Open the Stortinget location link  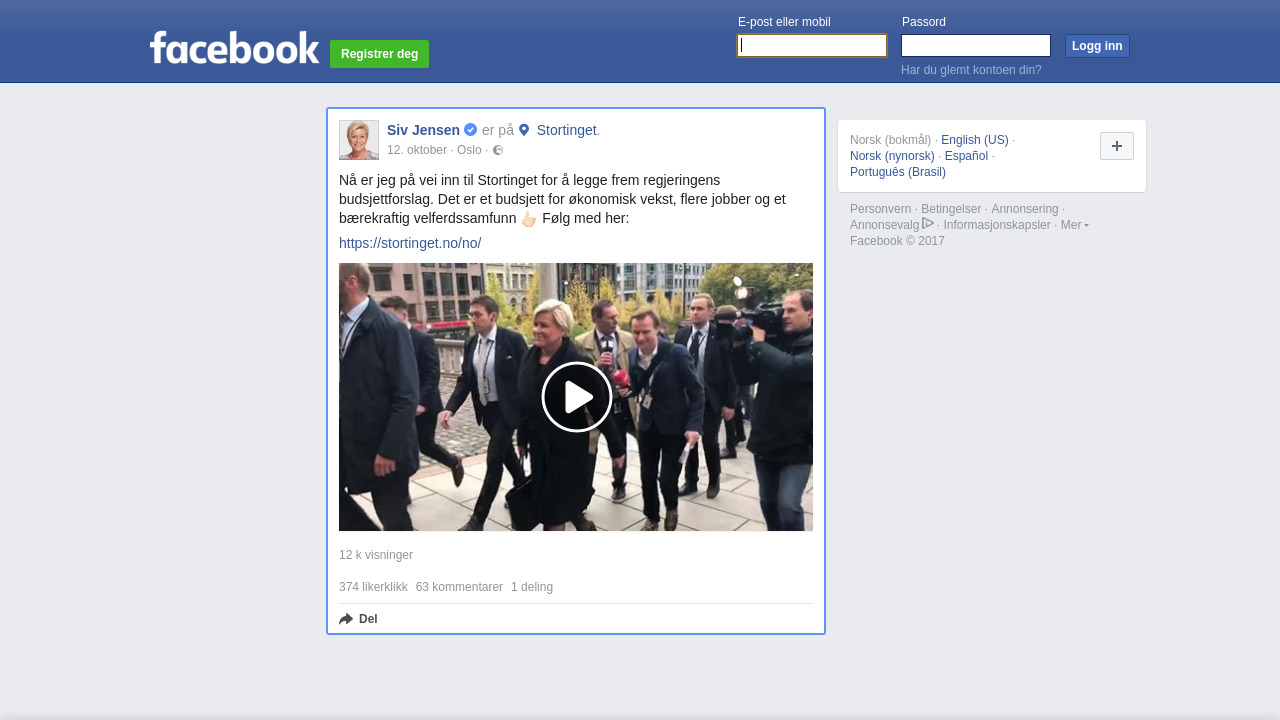(x=566, y=130)
